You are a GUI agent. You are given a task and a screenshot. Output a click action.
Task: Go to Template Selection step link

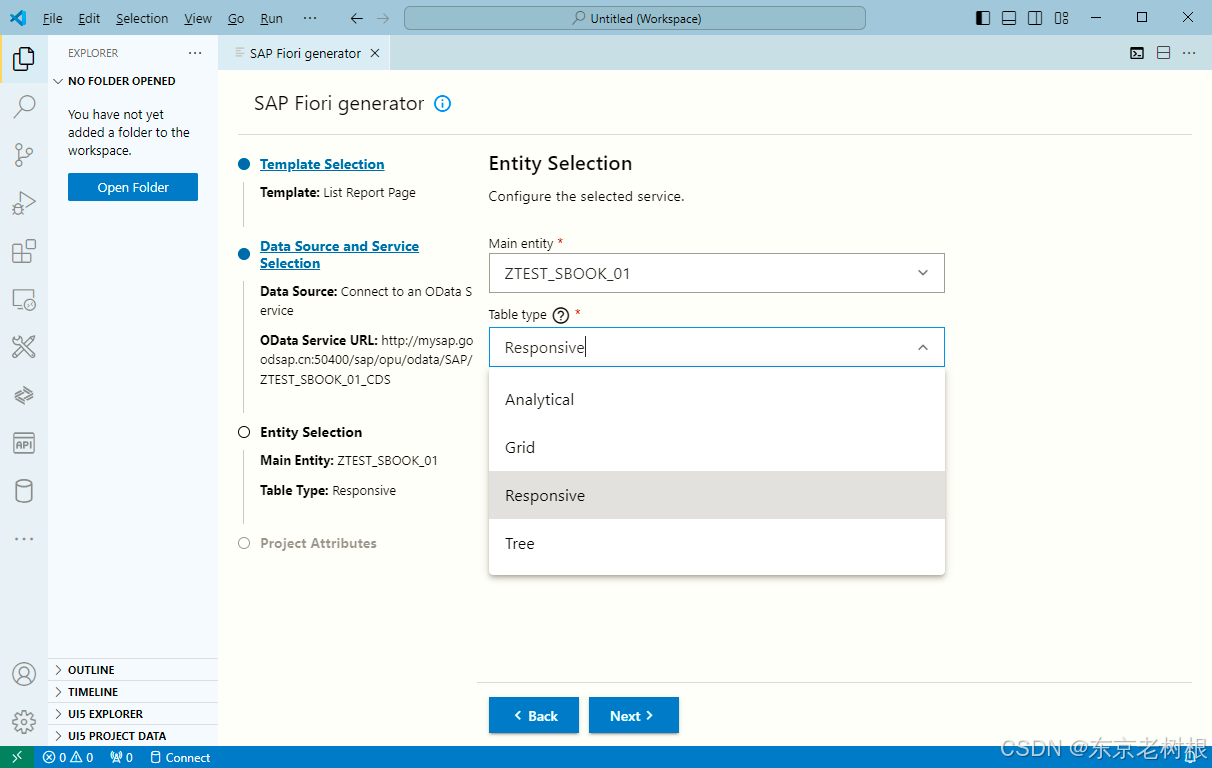point(322,164)
